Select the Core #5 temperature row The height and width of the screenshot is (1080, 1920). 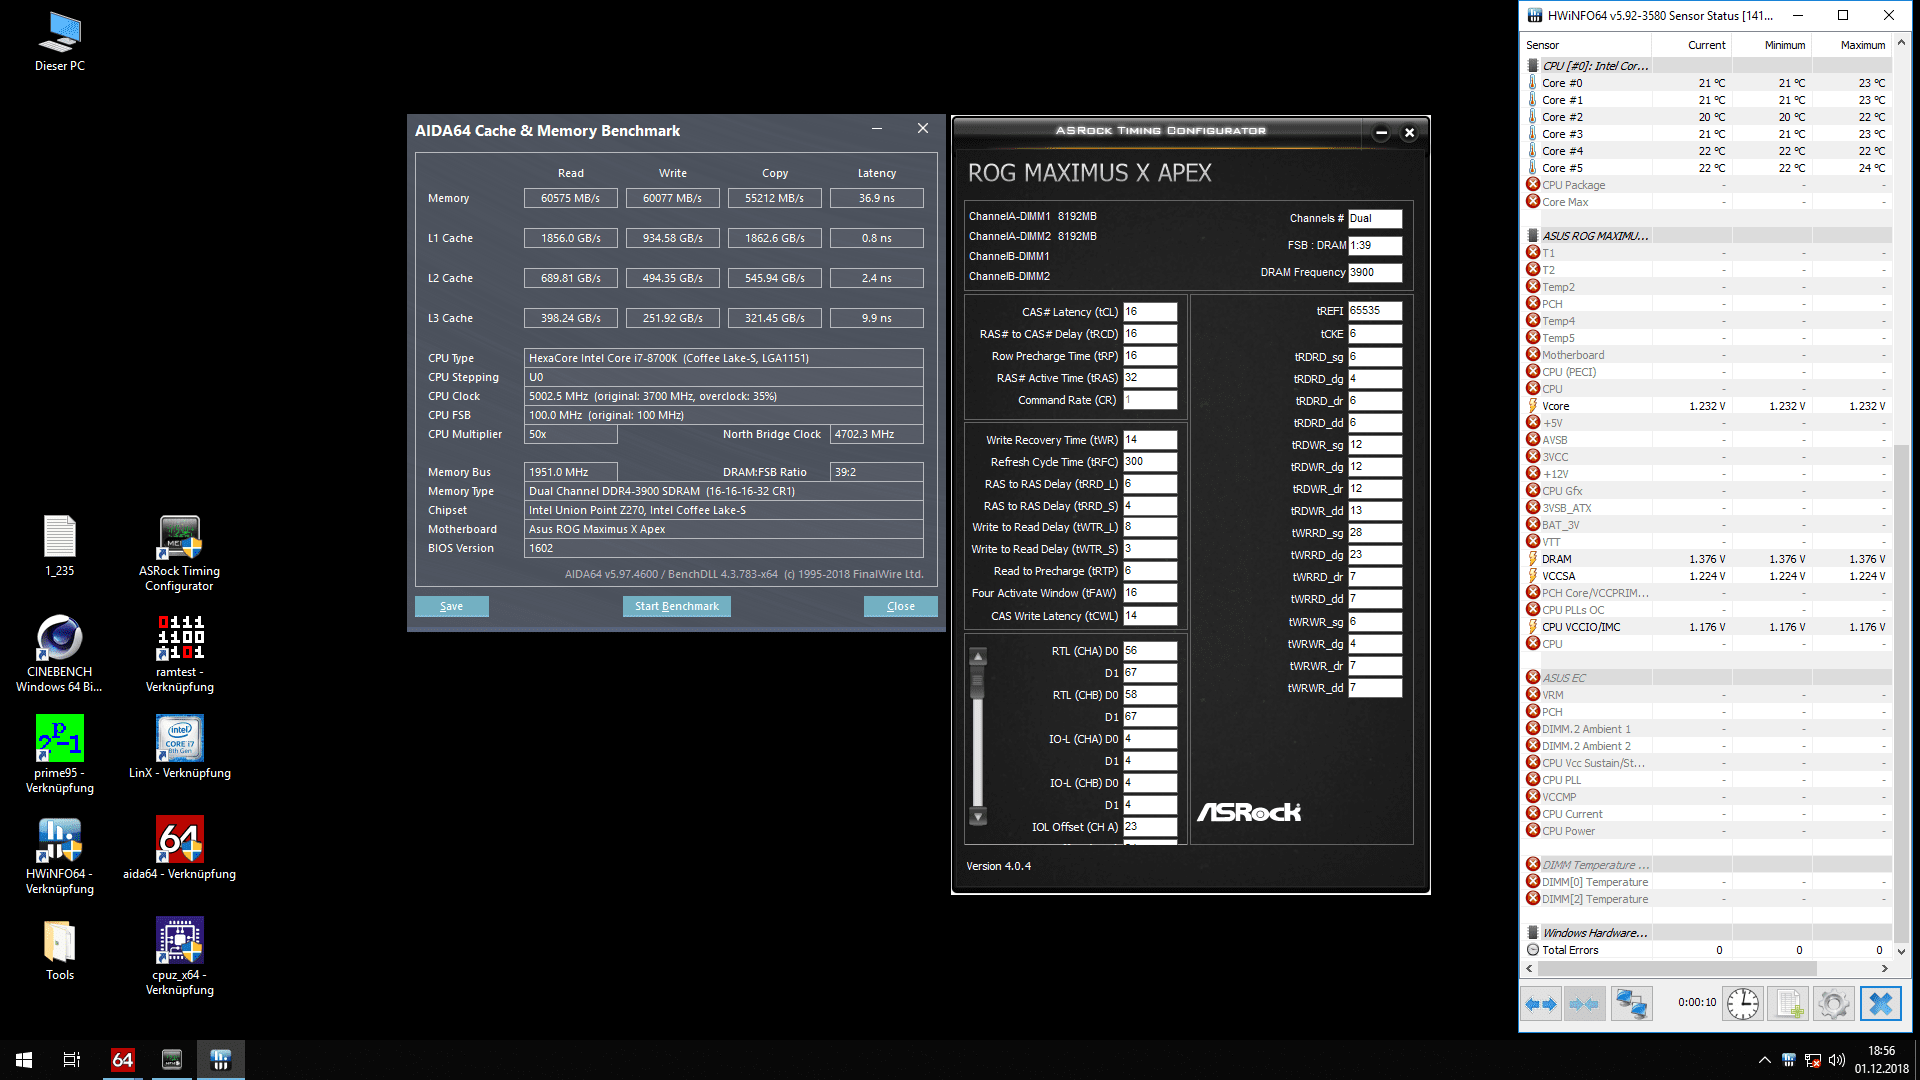[x=1707, y=168]
